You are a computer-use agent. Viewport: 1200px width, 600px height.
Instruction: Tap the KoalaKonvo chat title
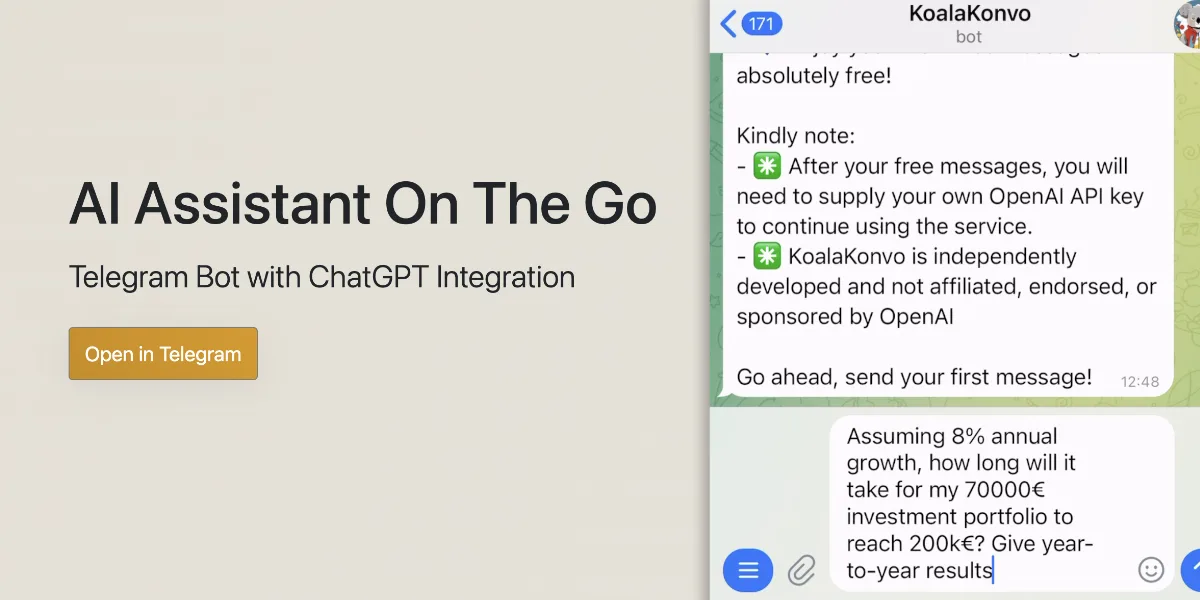click(x=969, y=14)
